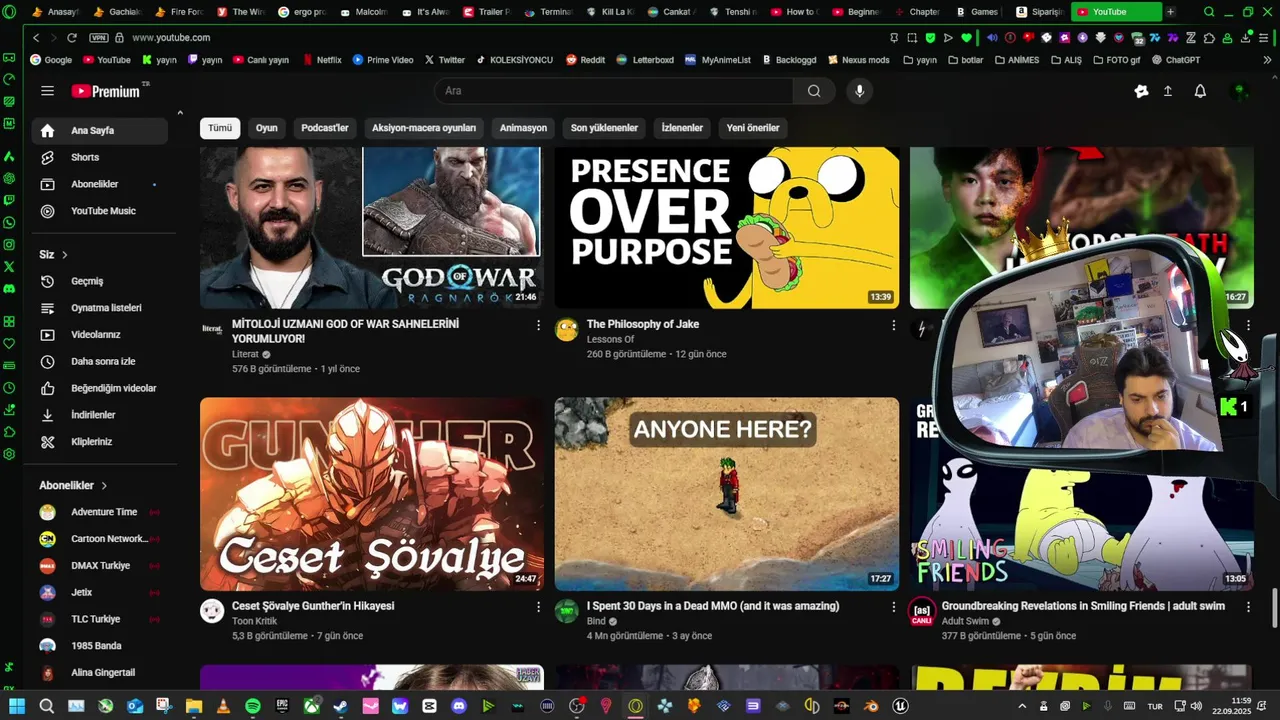Switch to the Games browser tab
Screen dimensions: 1280x720
(x=978, y=12)
